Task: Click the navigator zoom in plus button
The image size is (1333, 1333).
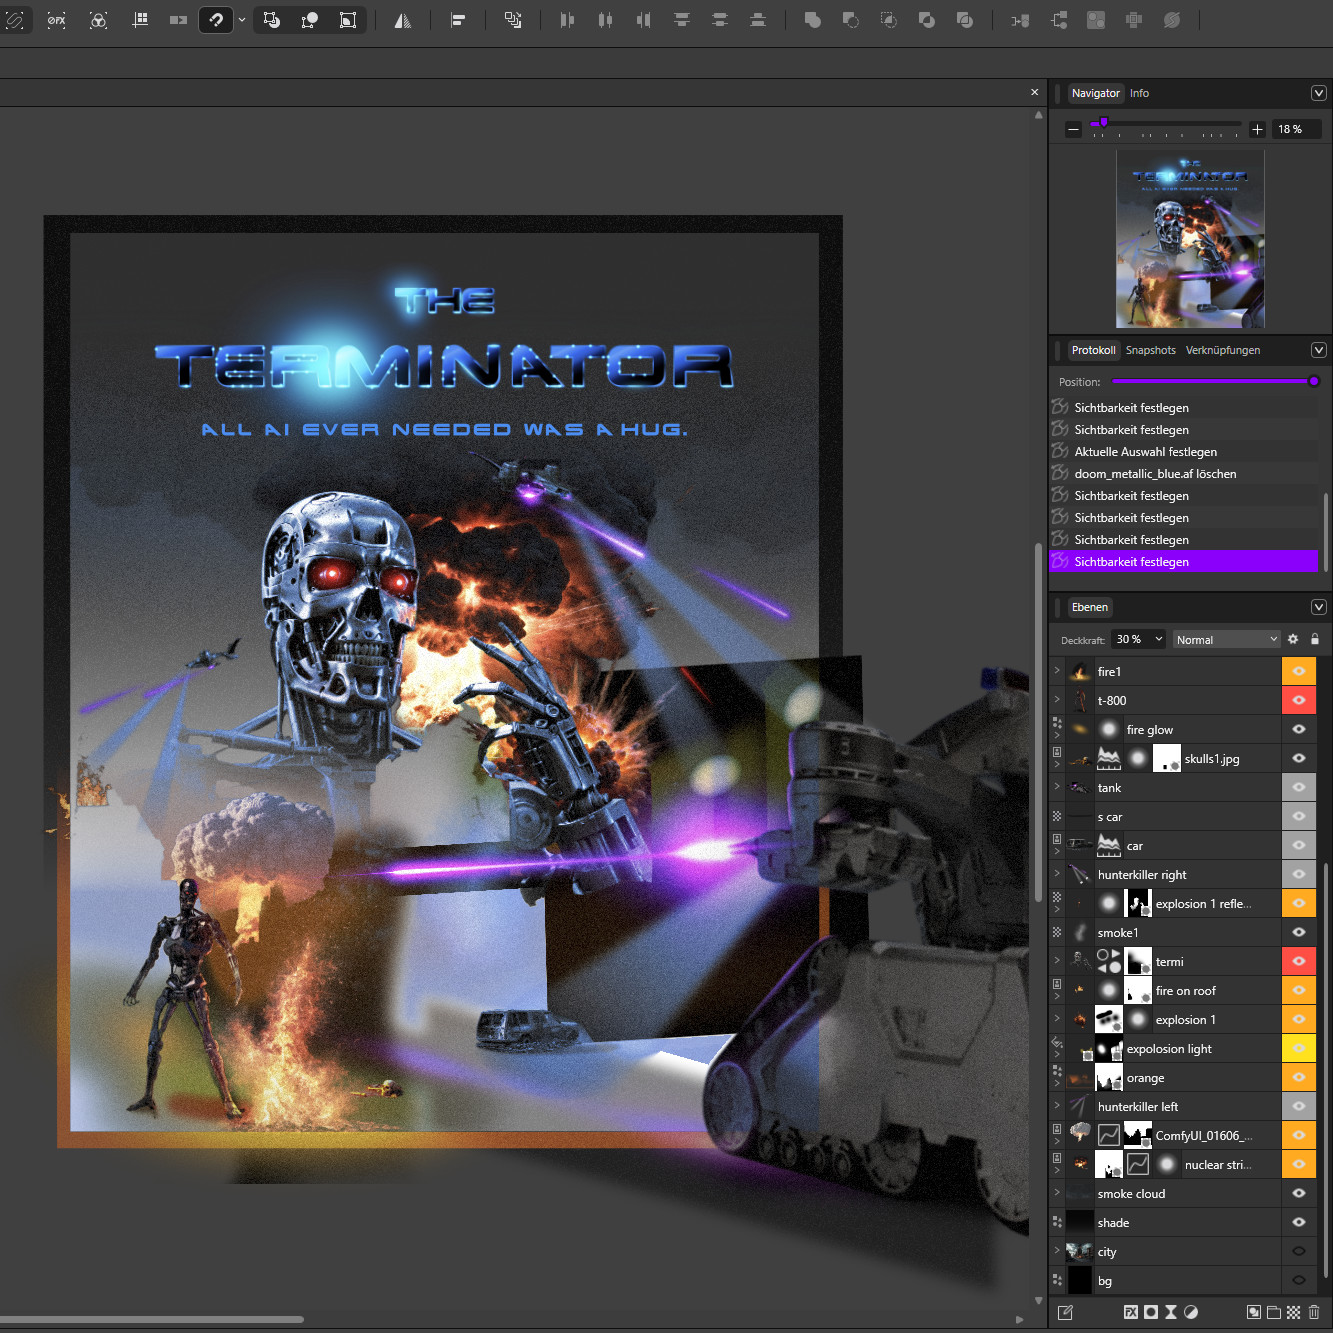Action: tap(1258, 129)
